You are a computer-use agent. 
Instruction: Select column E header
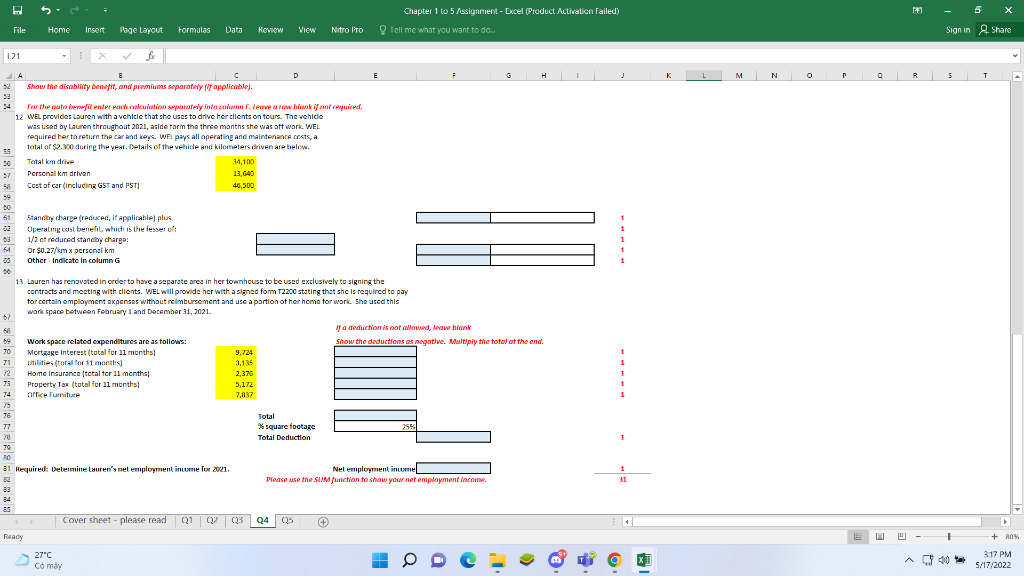375,76
